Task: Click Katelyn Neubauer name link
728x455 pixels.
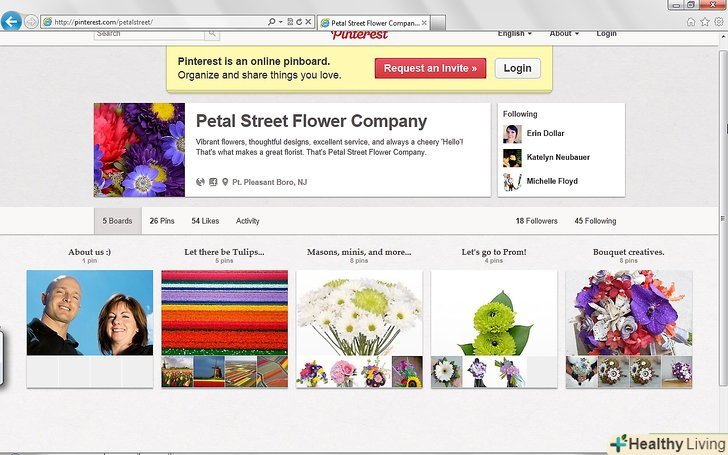Action: point(558,157)
